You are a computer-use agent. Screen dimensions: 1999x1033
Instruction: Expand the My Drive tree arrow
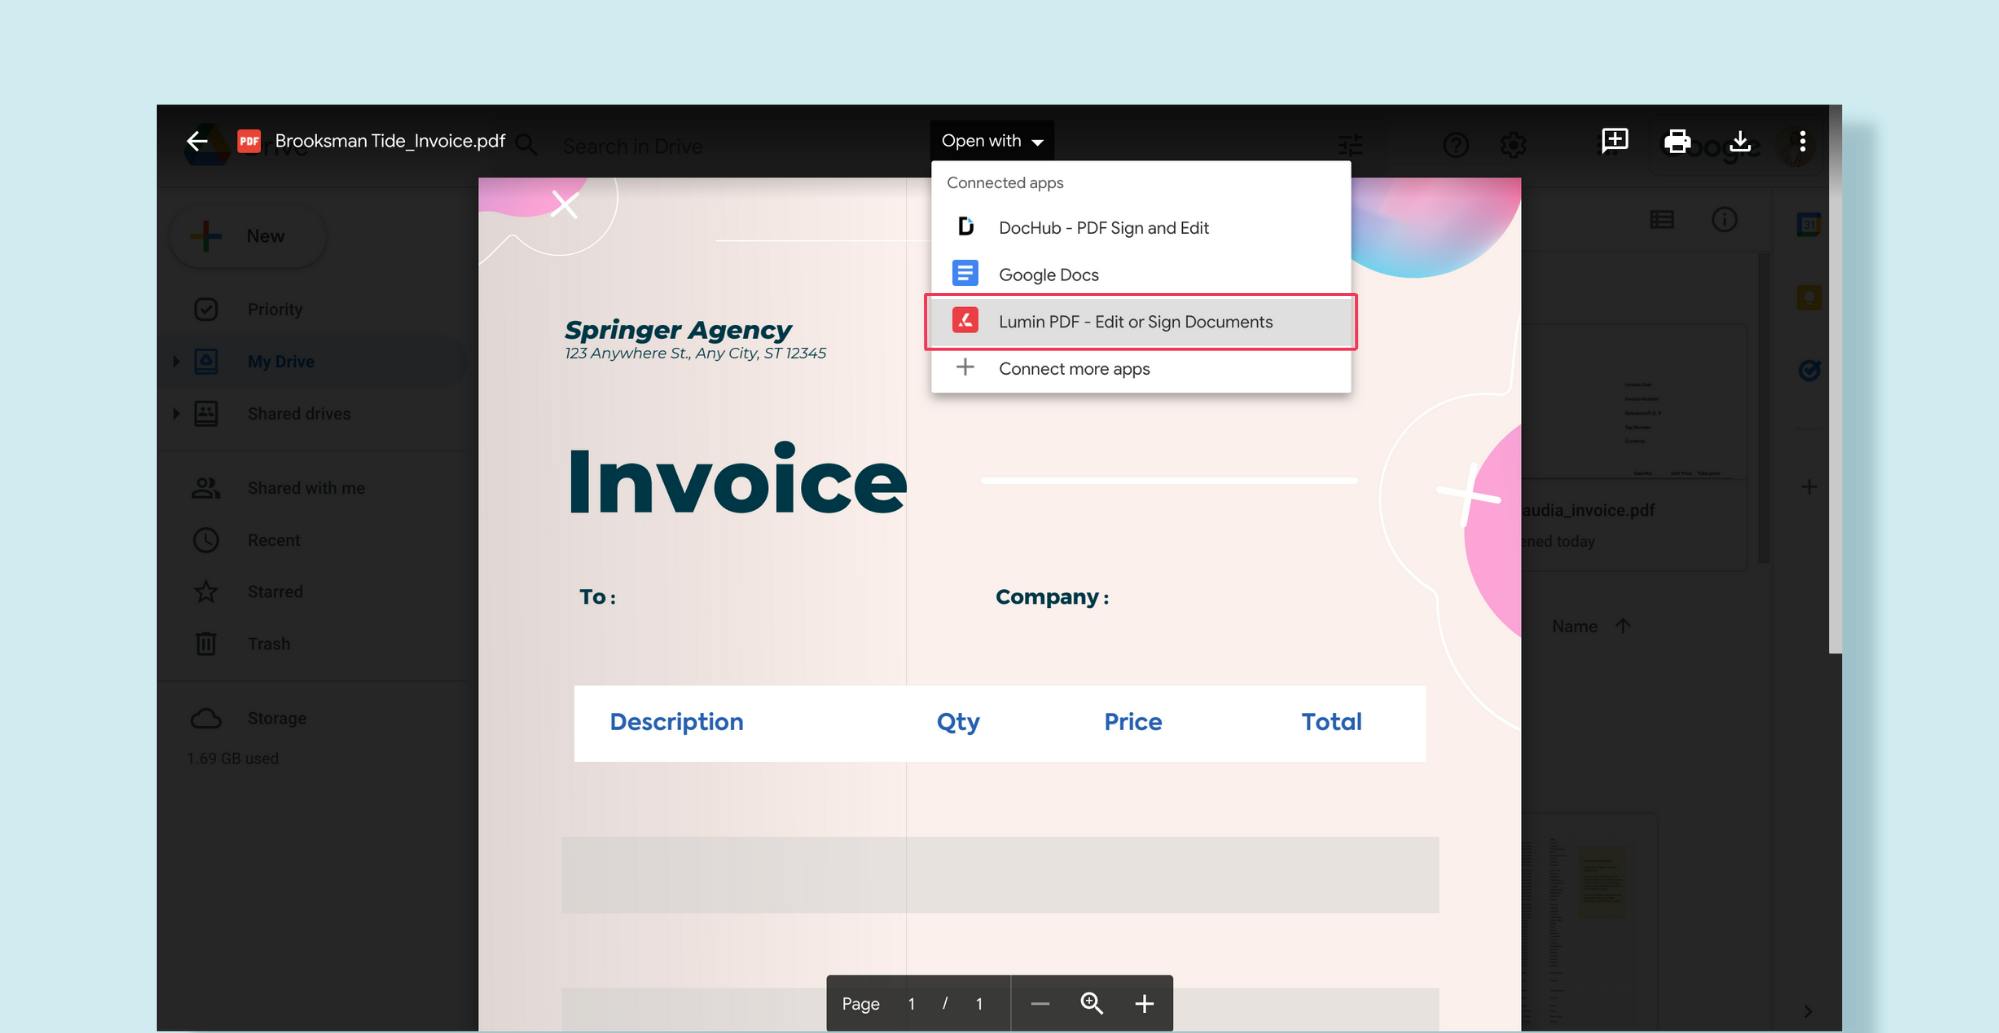click(x=176, y=361)
